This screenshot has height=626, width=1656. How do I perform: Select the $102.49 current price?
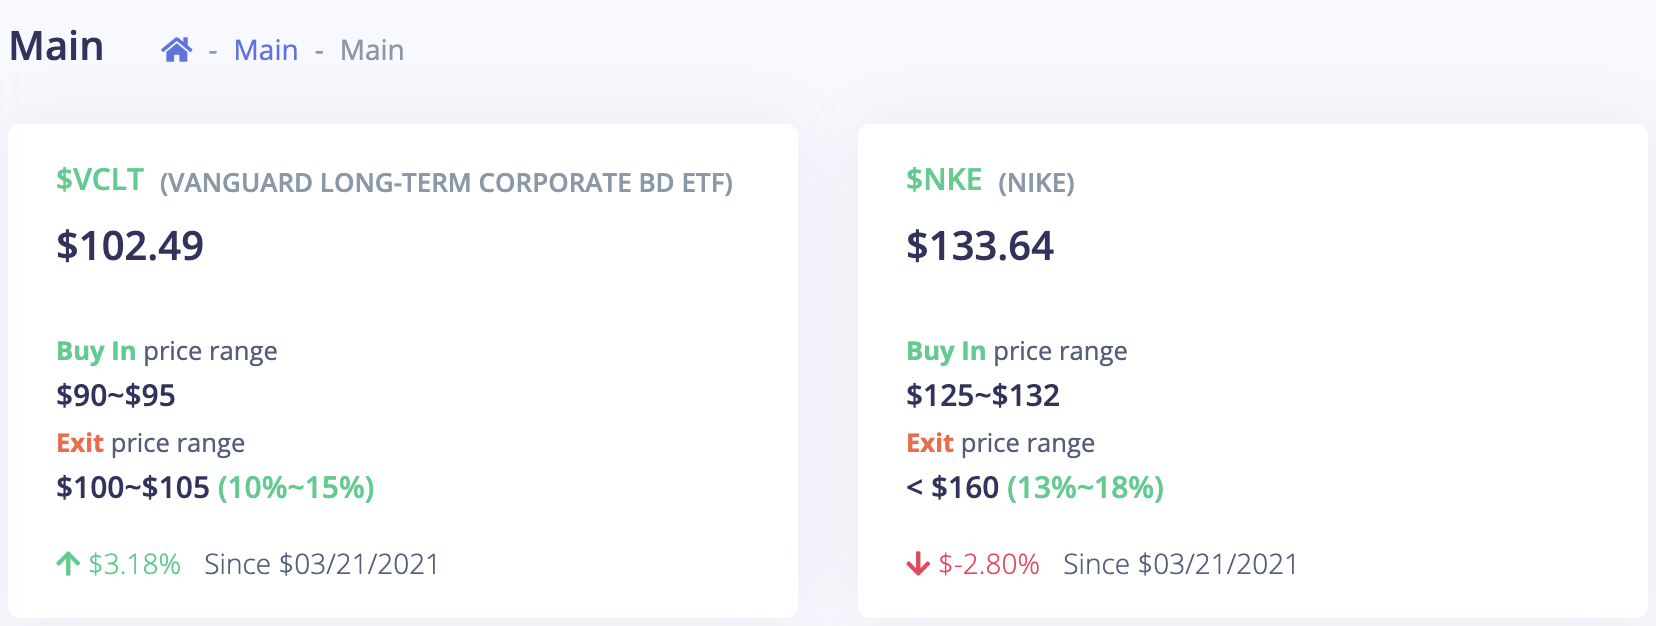[x=130, y=246]
